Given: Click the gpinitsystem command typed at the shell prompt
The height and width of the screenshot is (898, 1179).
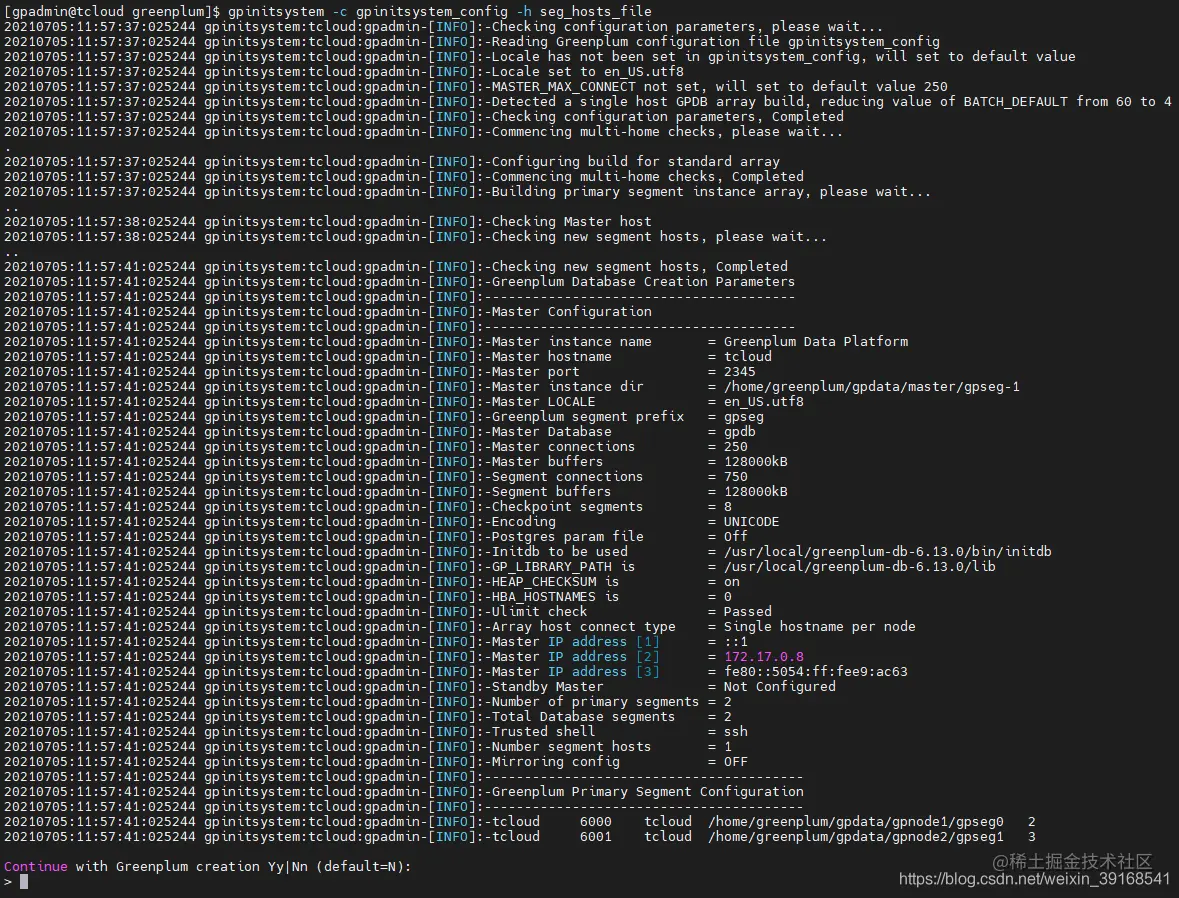Looking at the screenshot, I should (440, 11).
